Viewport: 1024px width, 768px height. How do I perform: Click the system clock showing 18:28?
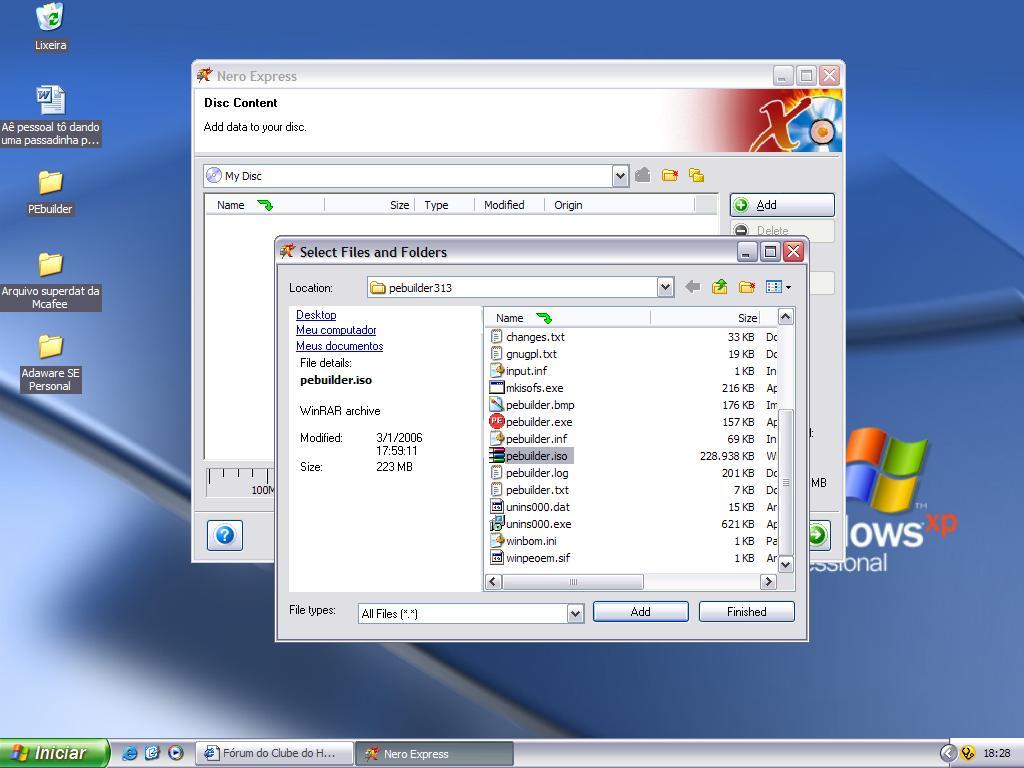click(997, 753)
